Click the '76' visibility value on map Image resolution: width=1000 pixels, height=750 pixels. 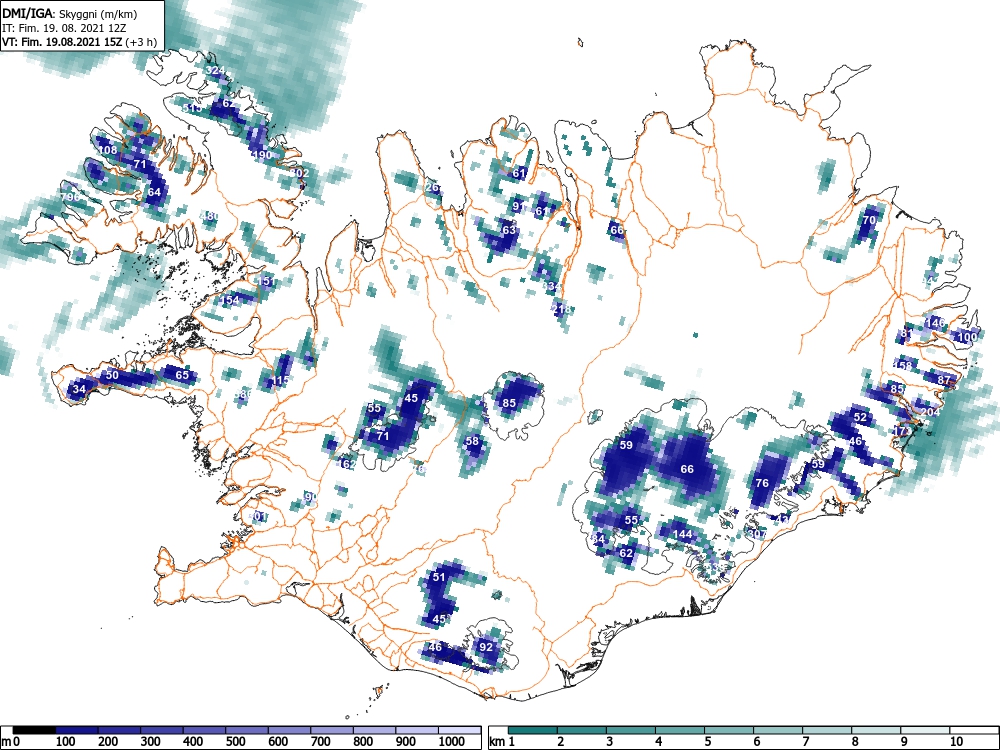tap(762, 483)
